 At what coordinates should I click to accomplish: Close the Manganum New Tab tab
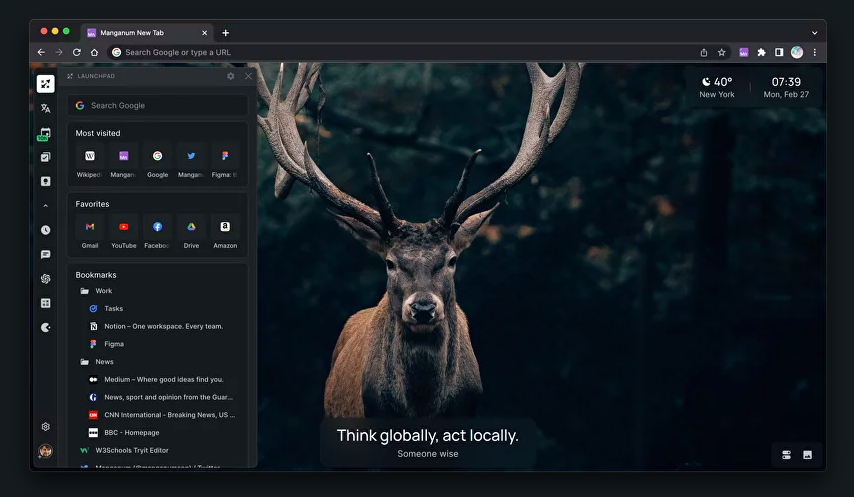click(x=205, y=33)
